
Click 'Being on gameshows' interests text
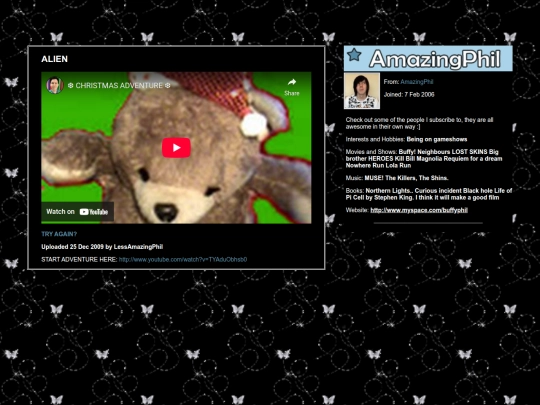coord(437,139)
